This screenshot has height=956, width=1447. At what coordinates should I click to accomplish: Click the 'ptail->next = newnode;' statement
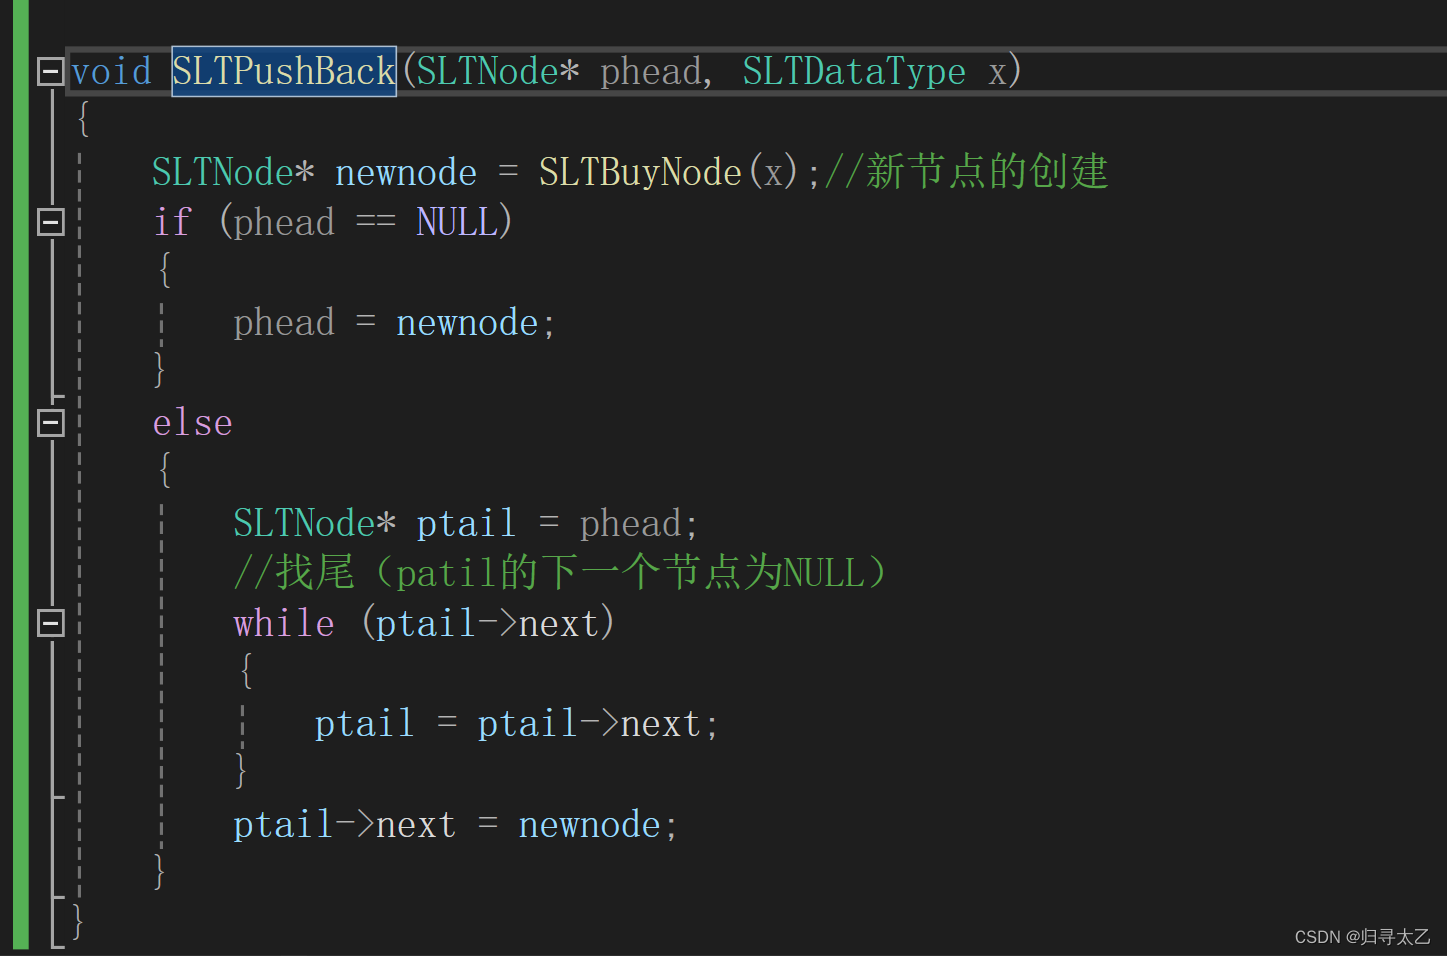pyautogui.click(x=455, y=825)
